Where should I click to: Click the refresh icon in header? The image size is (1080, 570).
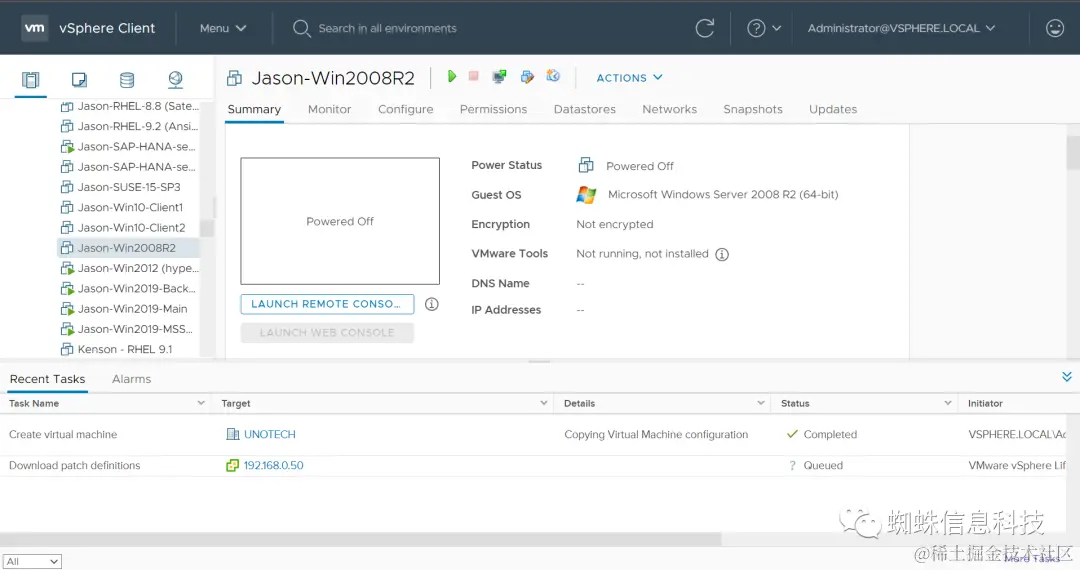click(705, 28)
